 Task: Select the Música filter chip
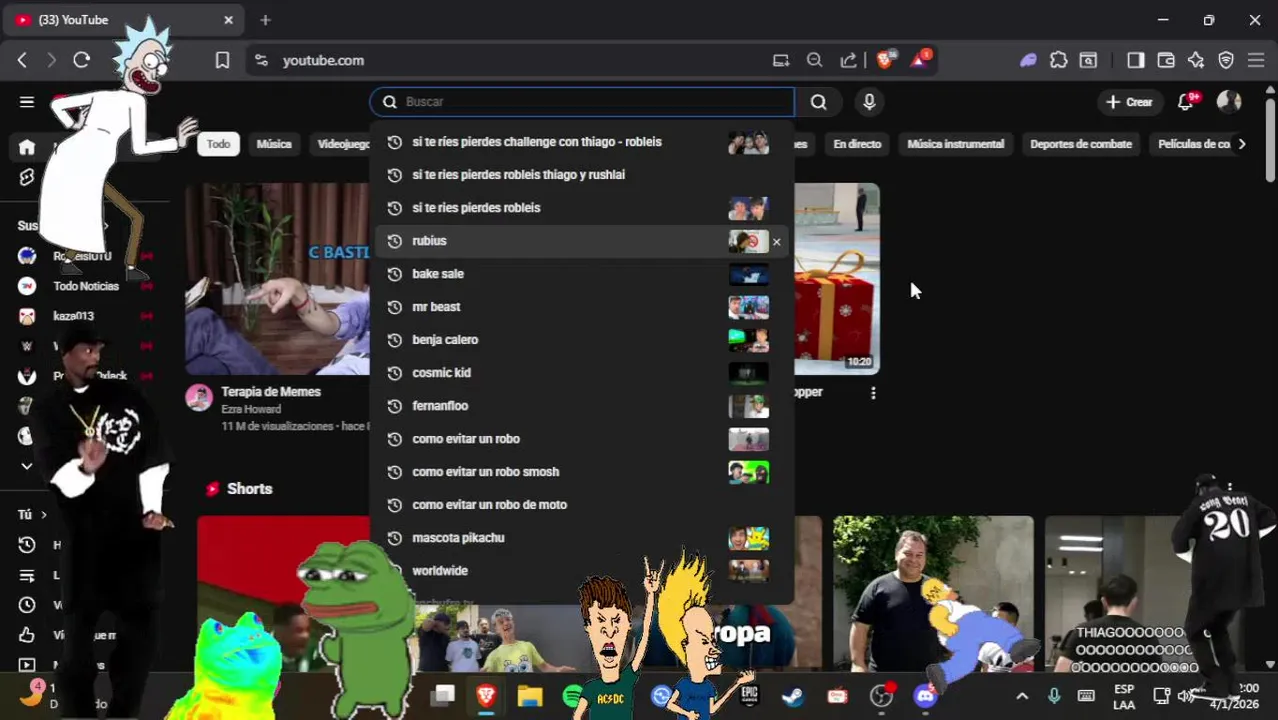point(274,144)
